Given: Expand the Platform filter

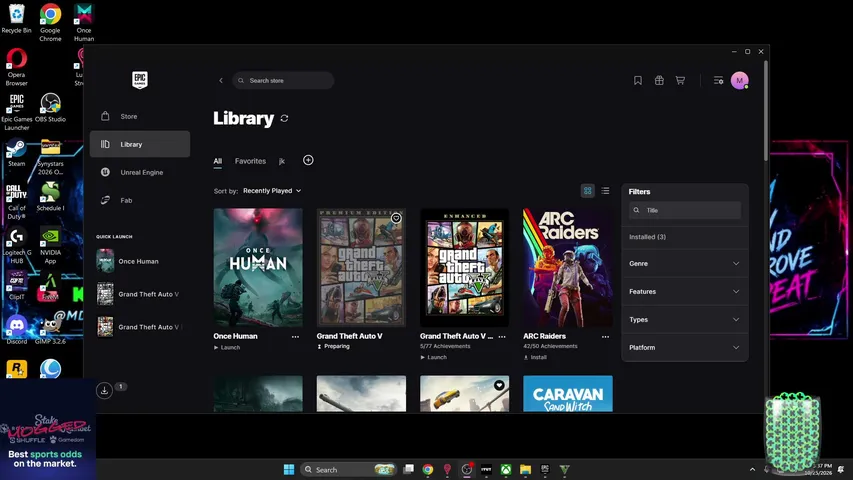Looking at the screenshot, I should tap(684, 347).
